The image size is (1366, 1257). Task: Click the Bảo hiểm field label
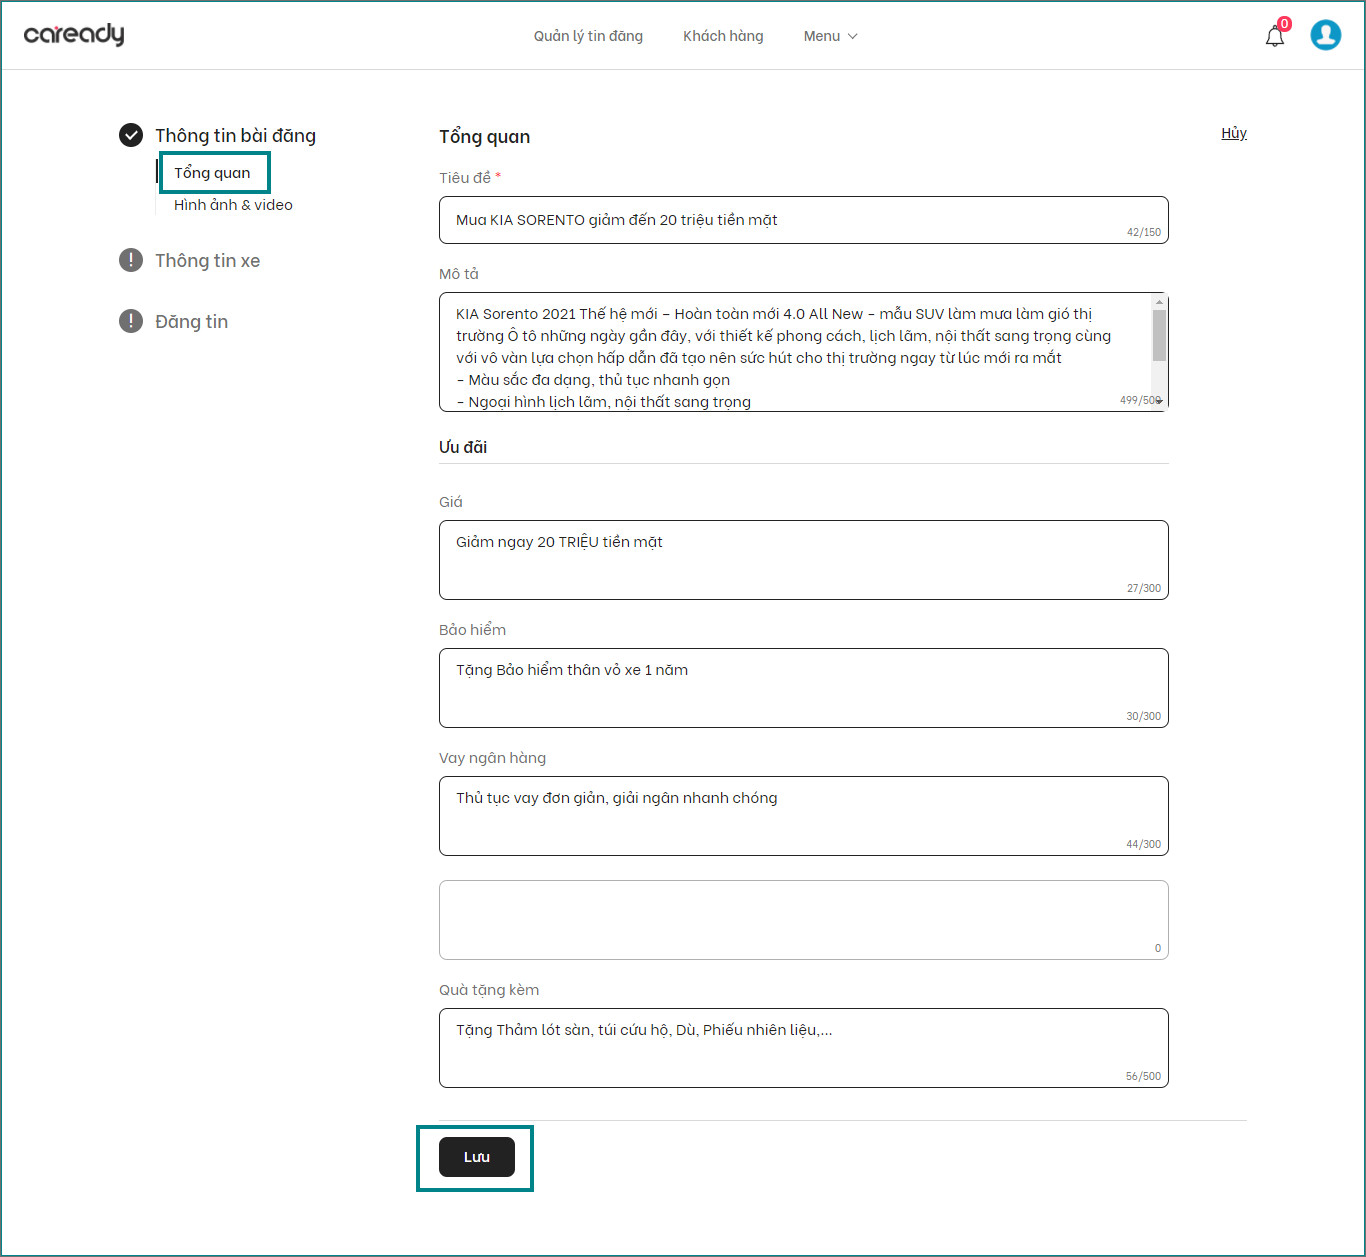click(x=472, y=630)
